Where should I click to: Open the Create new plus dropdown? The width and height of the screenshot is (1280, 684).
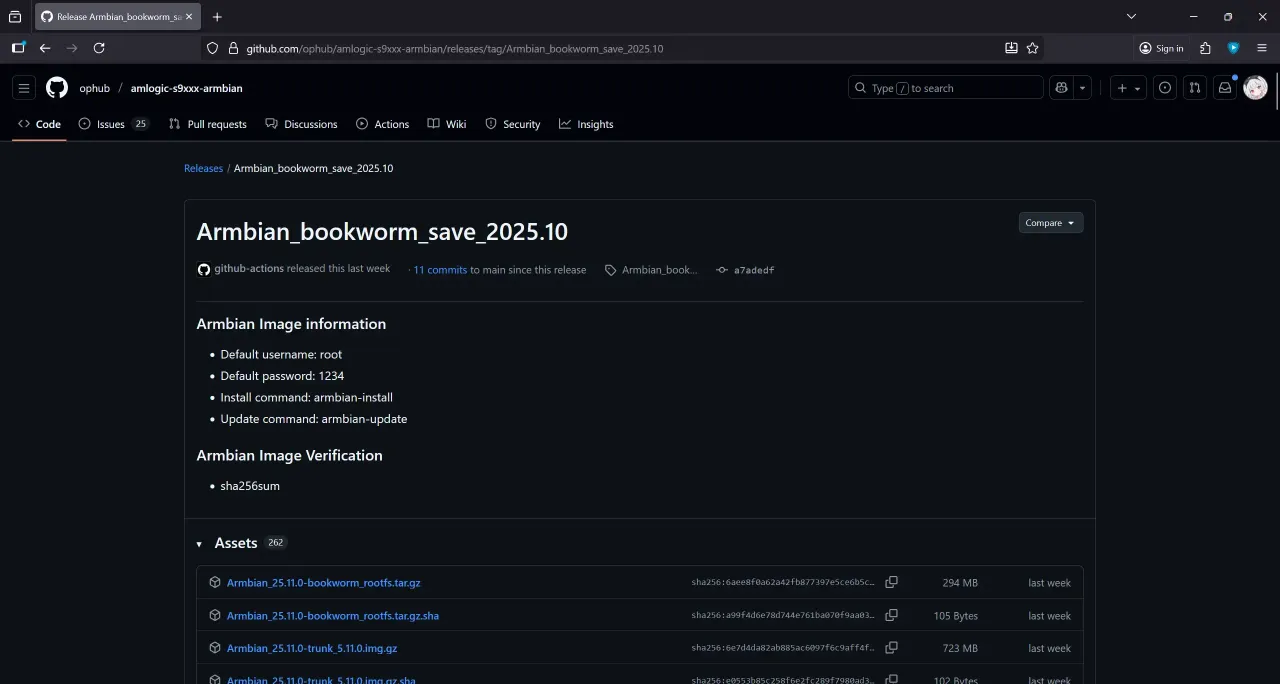tap(1128, 88)
